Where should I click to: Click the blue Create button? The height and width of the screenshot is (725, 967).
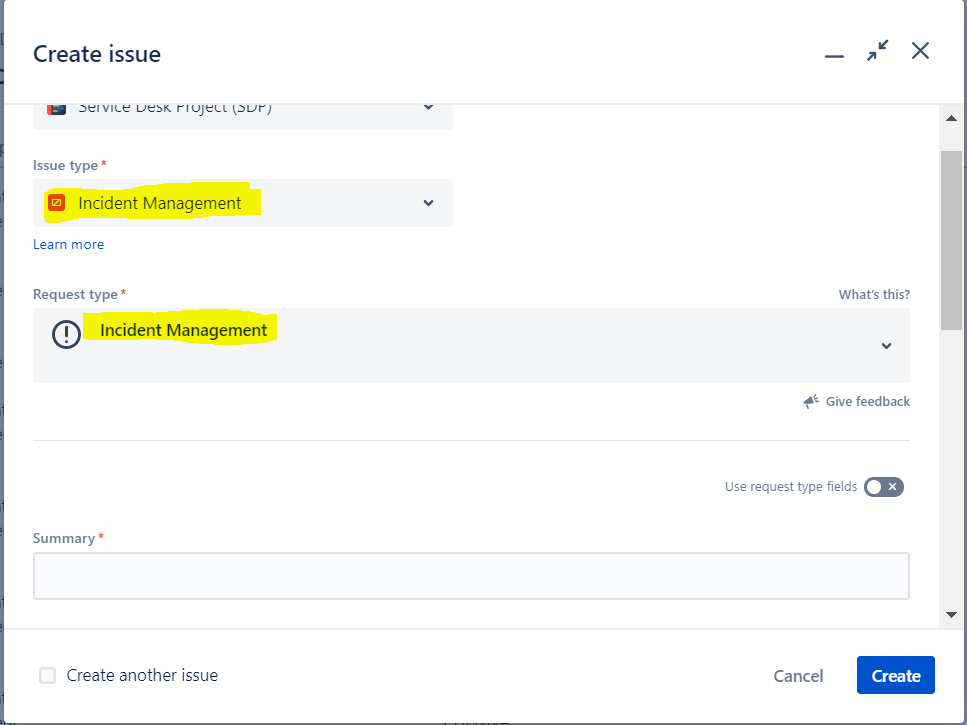point(895,675)
